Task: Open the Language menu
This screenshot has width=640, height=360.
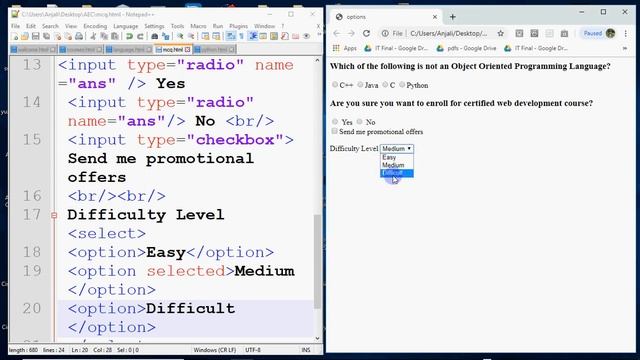Action: tap(125, 26)
